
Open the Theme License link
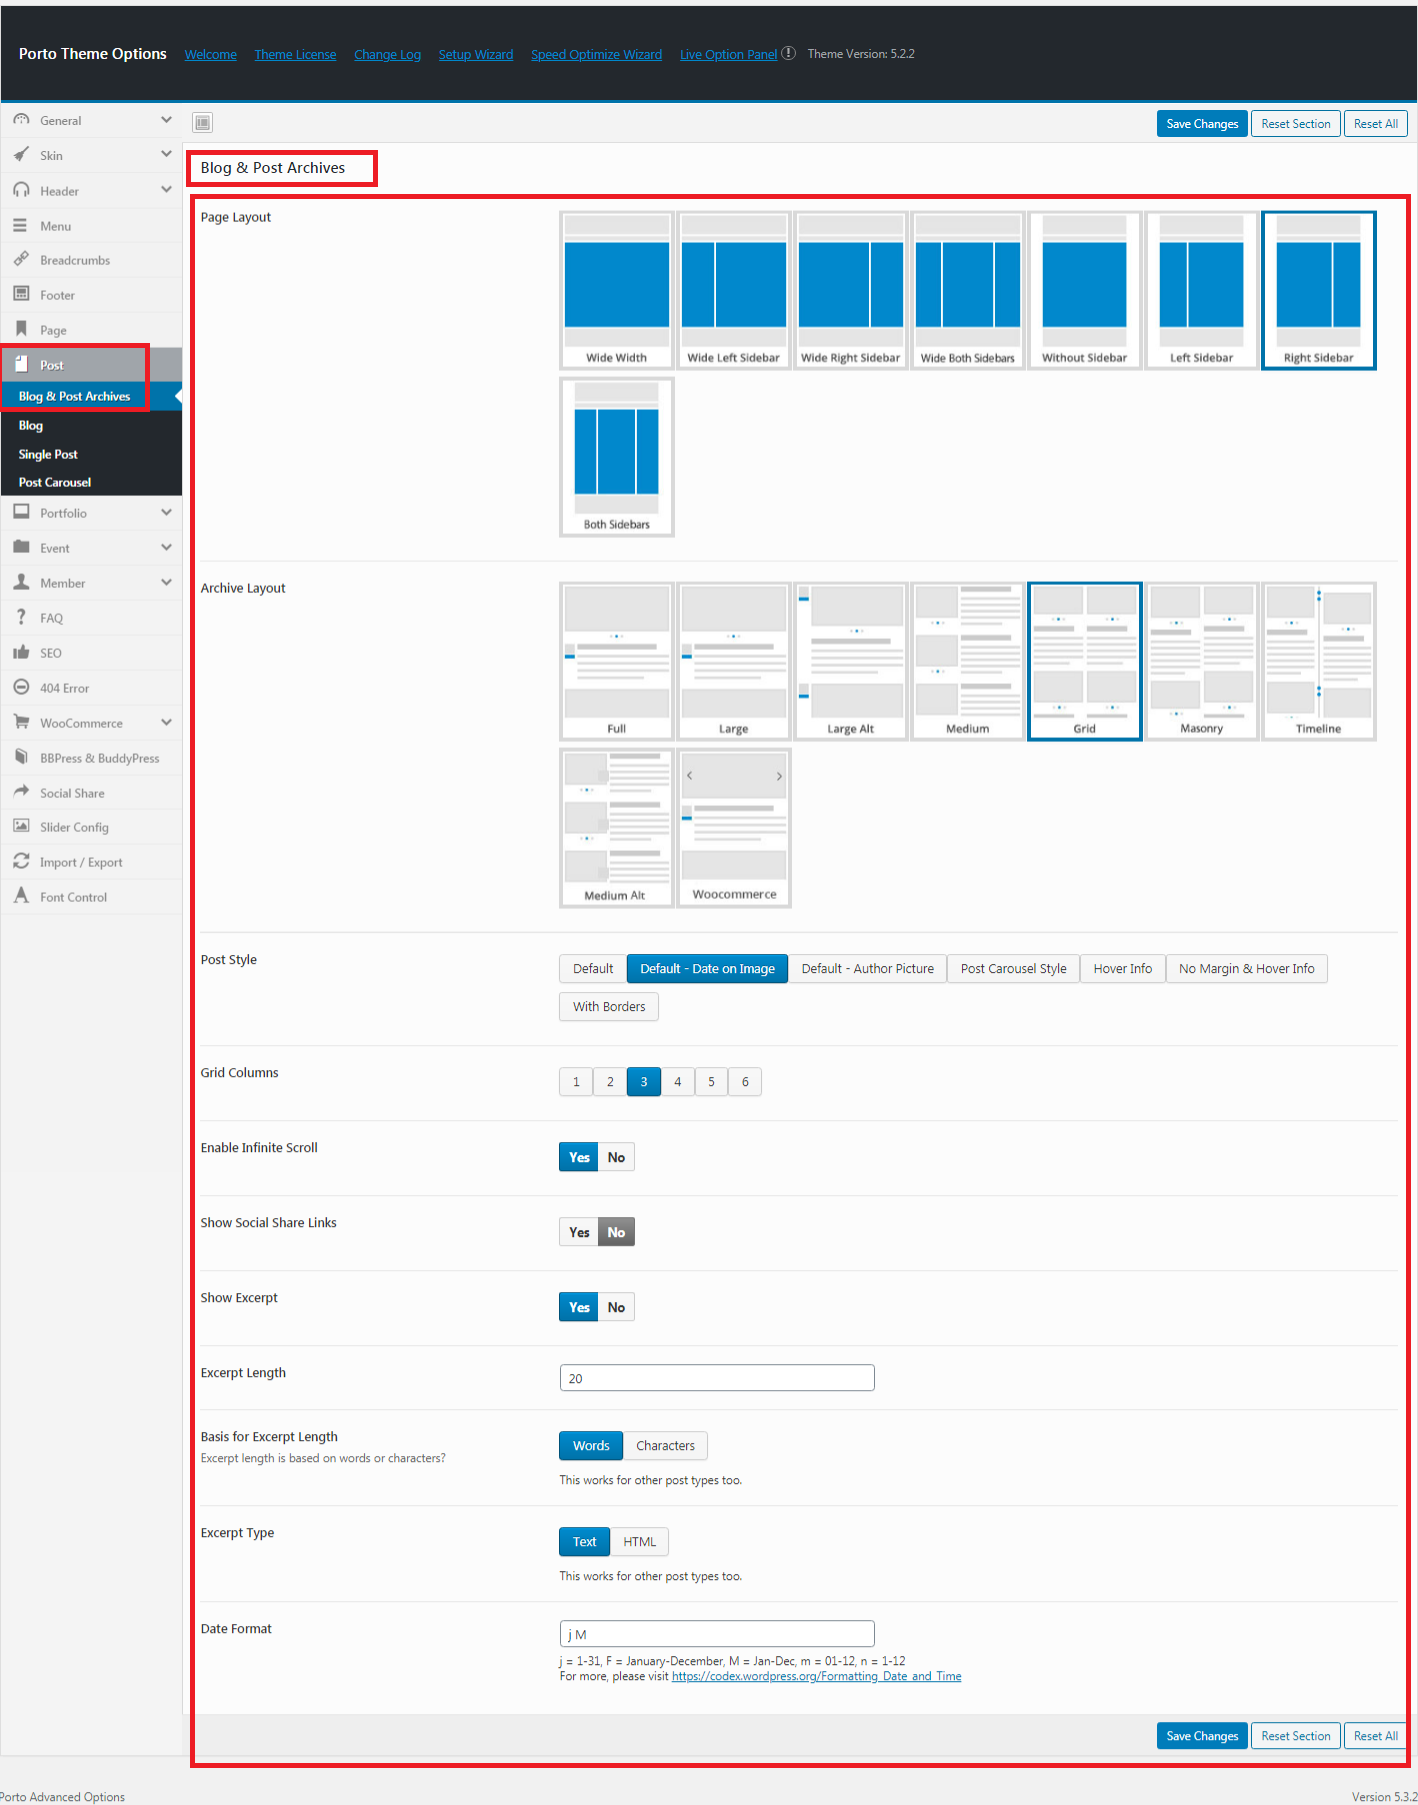[295, 55]
